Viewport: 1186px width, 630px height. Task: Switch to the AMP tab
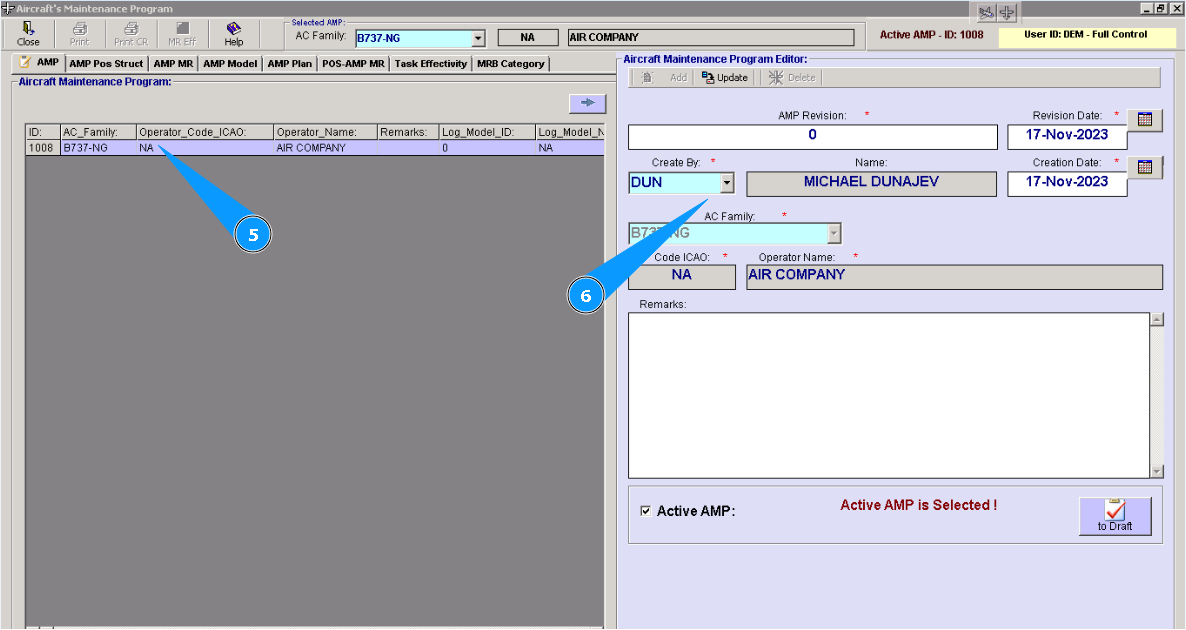pos(39,63)
